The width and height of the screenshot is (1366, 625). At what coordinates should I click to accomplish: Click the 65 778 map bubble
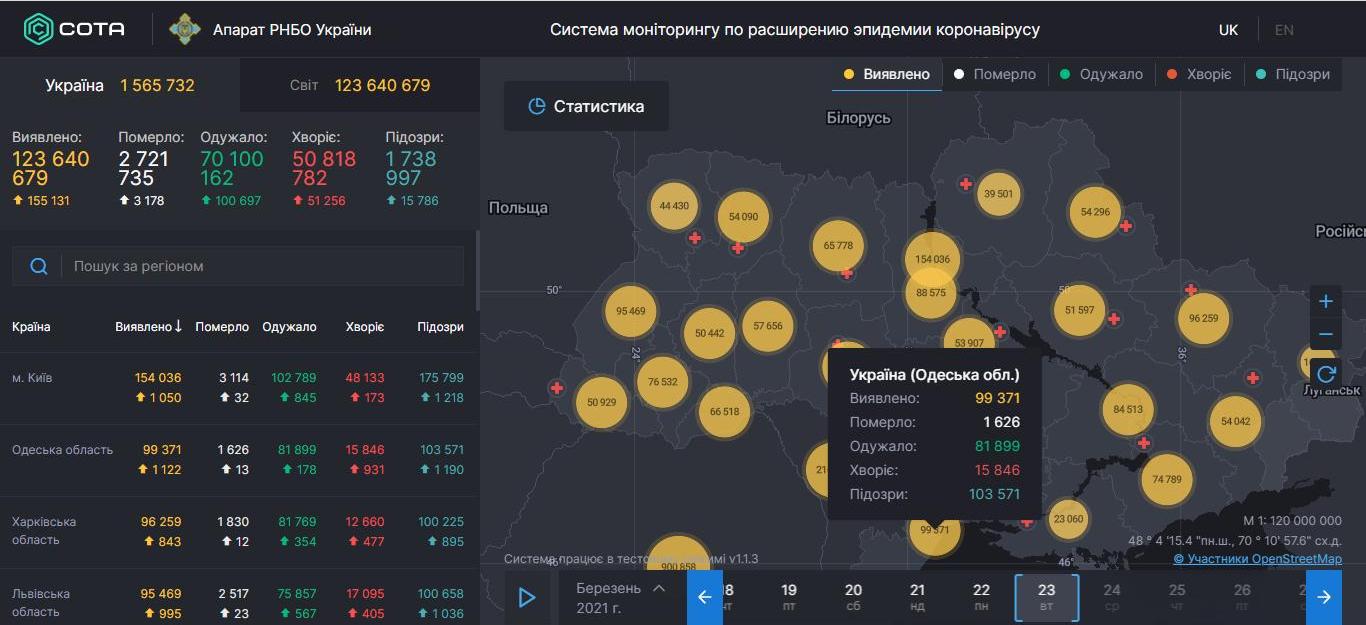click(838, 245)
